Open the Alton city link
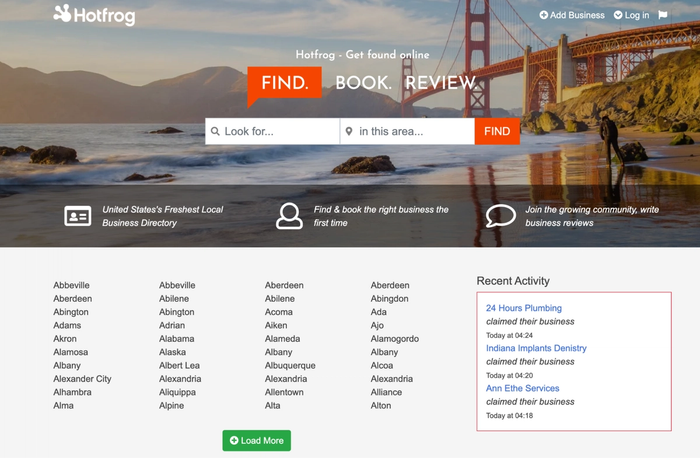Image resolution: width=700 pixels, height=458 pixels. click(381, 406)
